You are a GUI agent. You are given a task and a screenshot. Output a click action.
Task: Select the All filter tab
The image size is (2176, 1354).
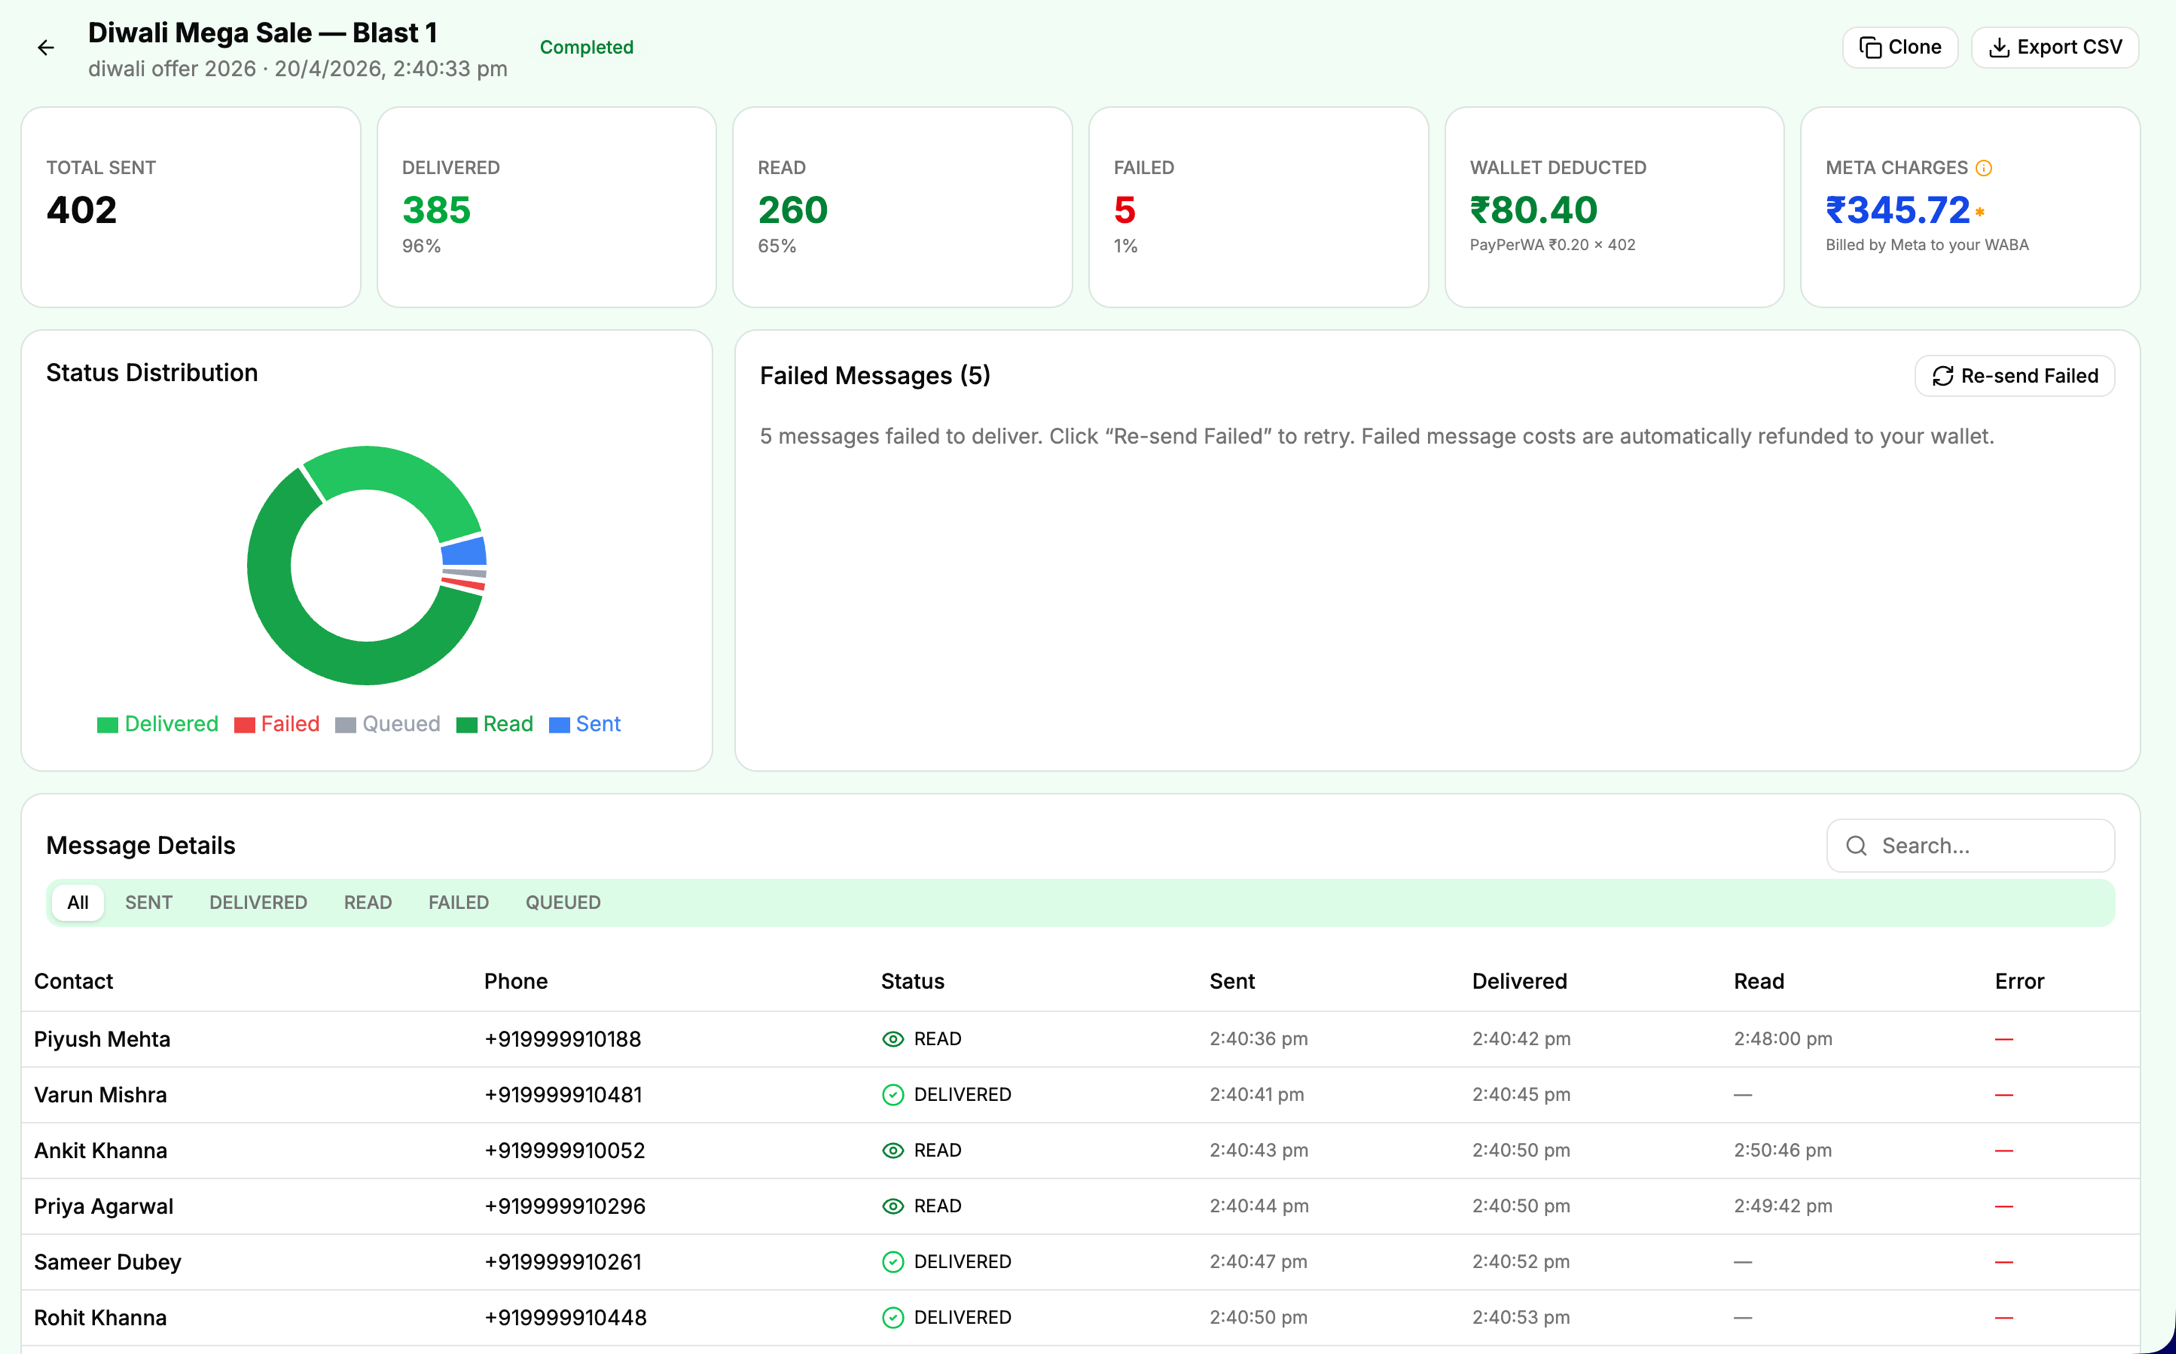pyautogui.click(x=78, y=902)
